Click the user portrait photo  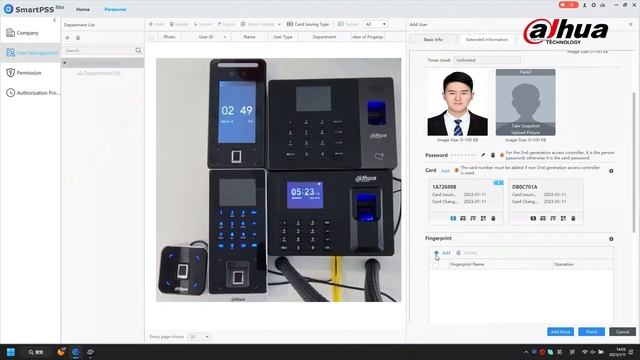pyautogui.click(x=458, y=102)
